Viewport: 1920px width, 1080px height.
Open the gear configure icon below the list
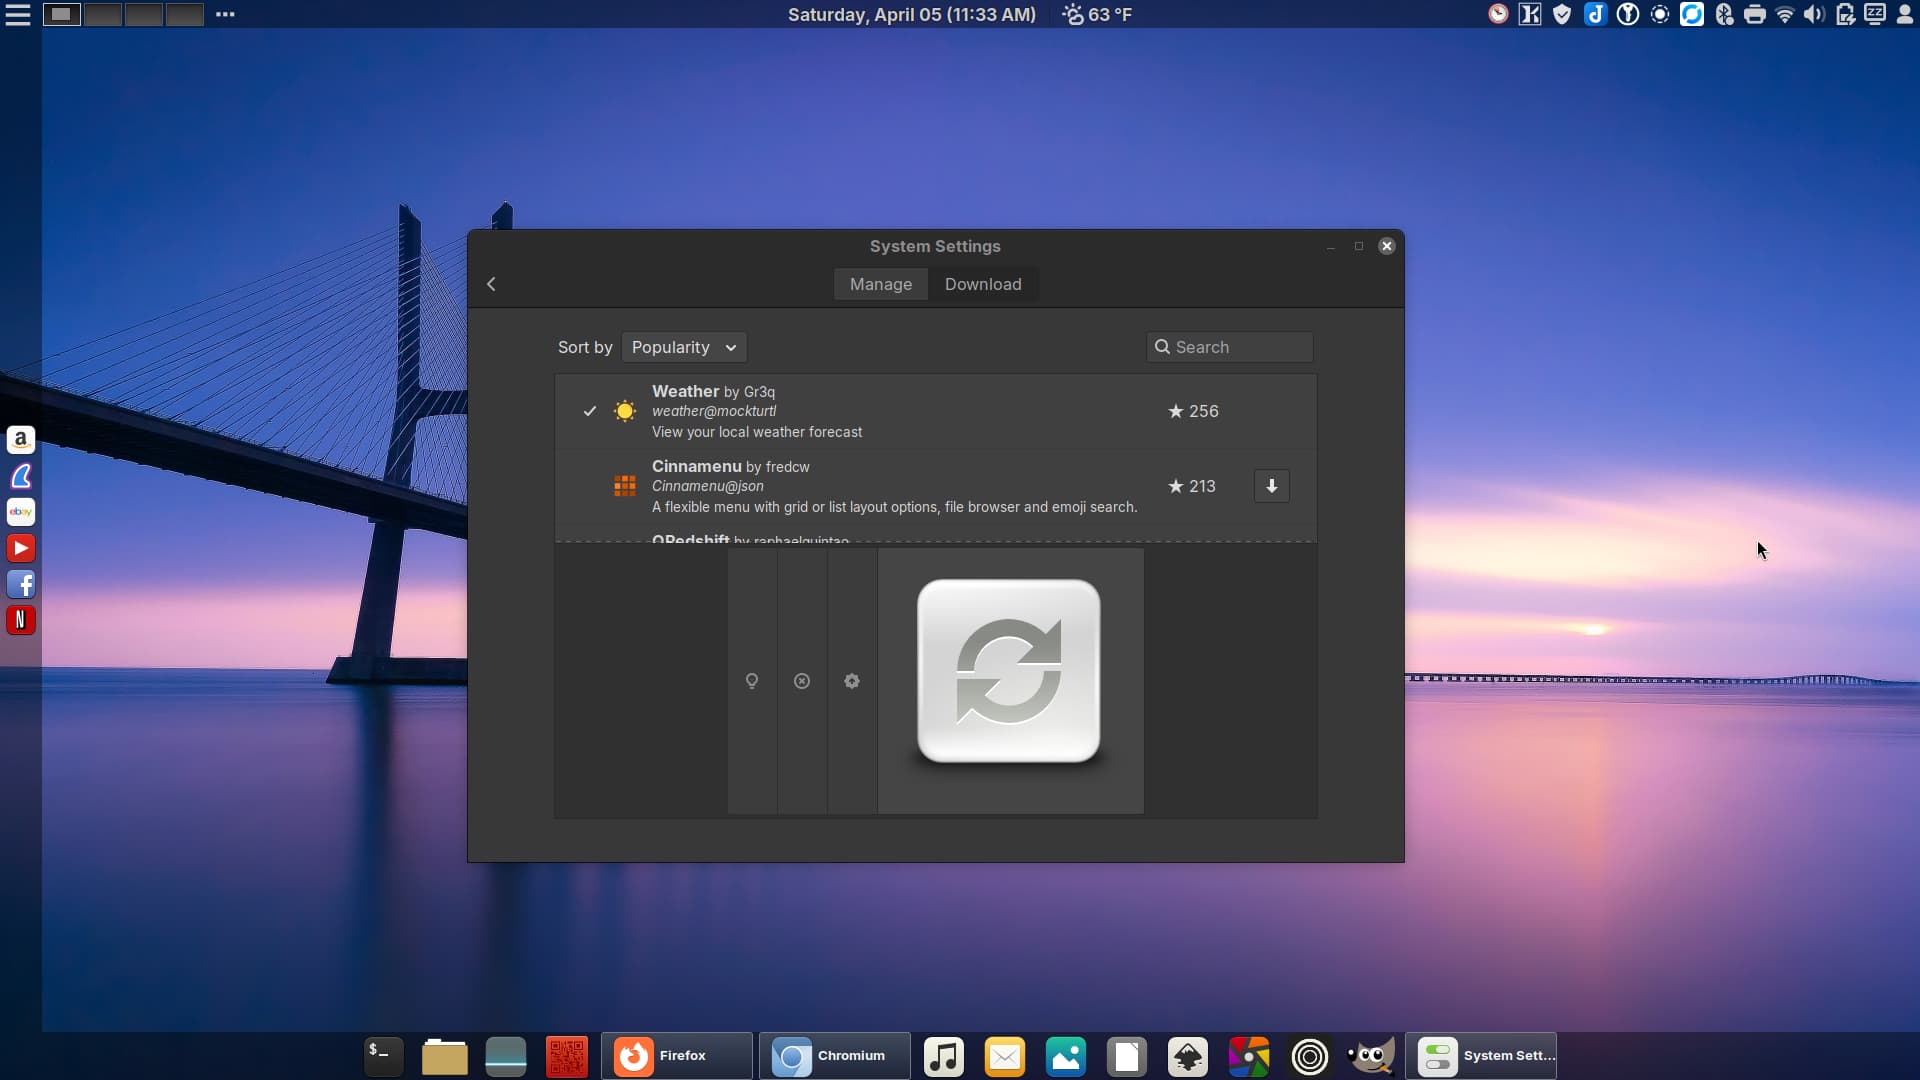click(852, 681)
